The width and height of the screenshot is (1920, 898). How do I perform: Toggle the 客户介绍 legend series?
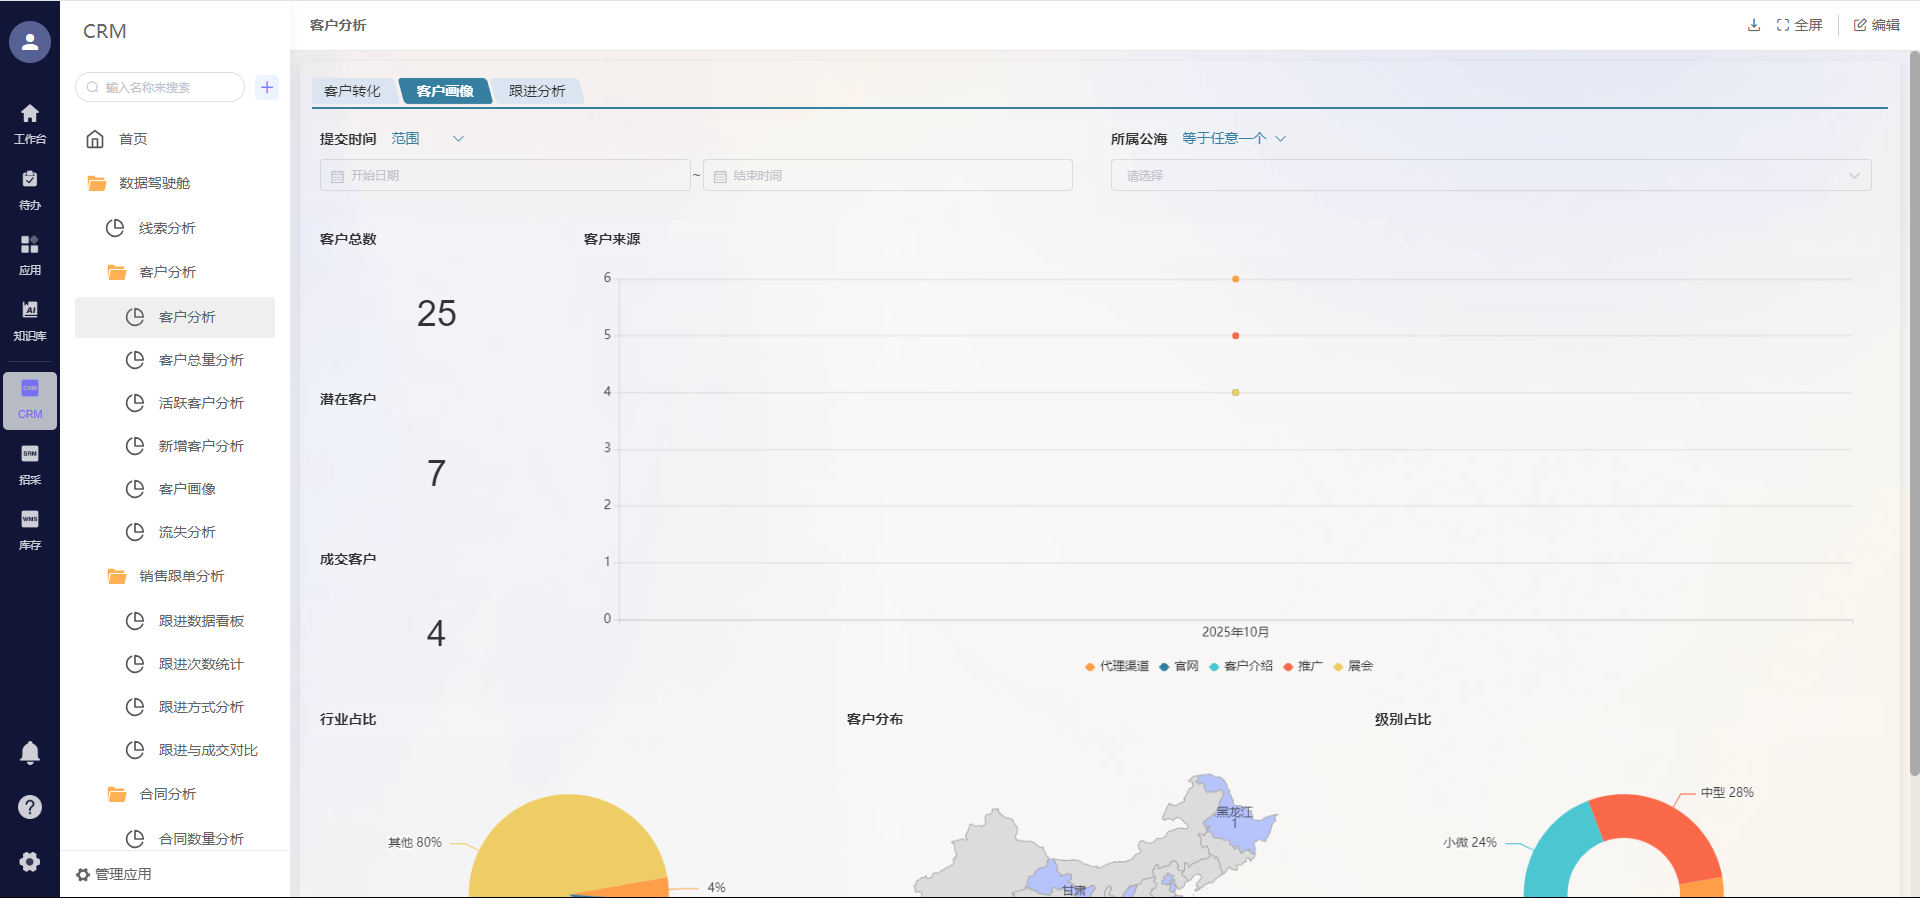1241,666
